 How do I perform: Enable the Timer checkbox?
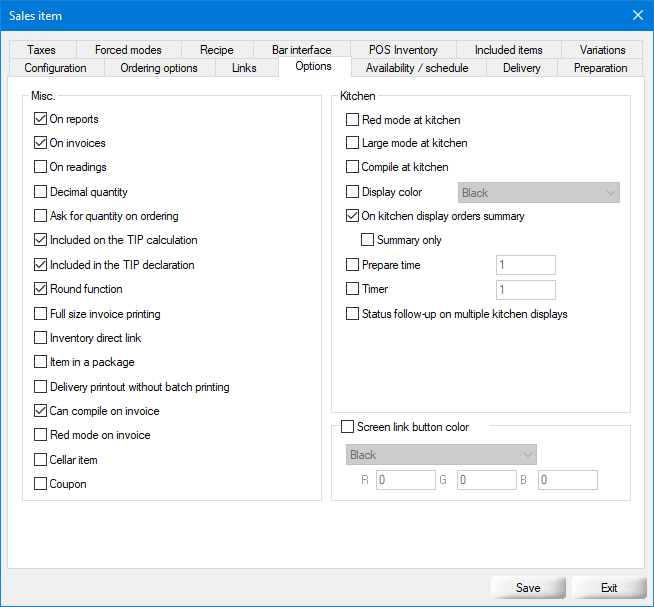point(353,289)
